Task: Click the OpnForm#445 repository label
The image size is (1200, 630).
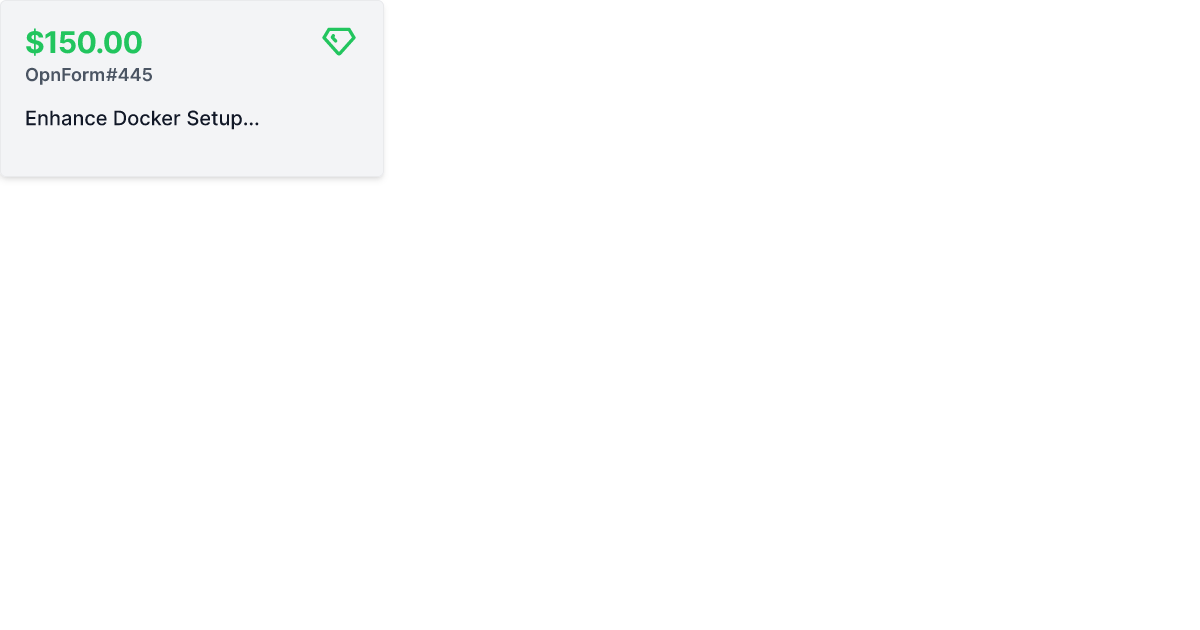Action: tap(89, 75)
